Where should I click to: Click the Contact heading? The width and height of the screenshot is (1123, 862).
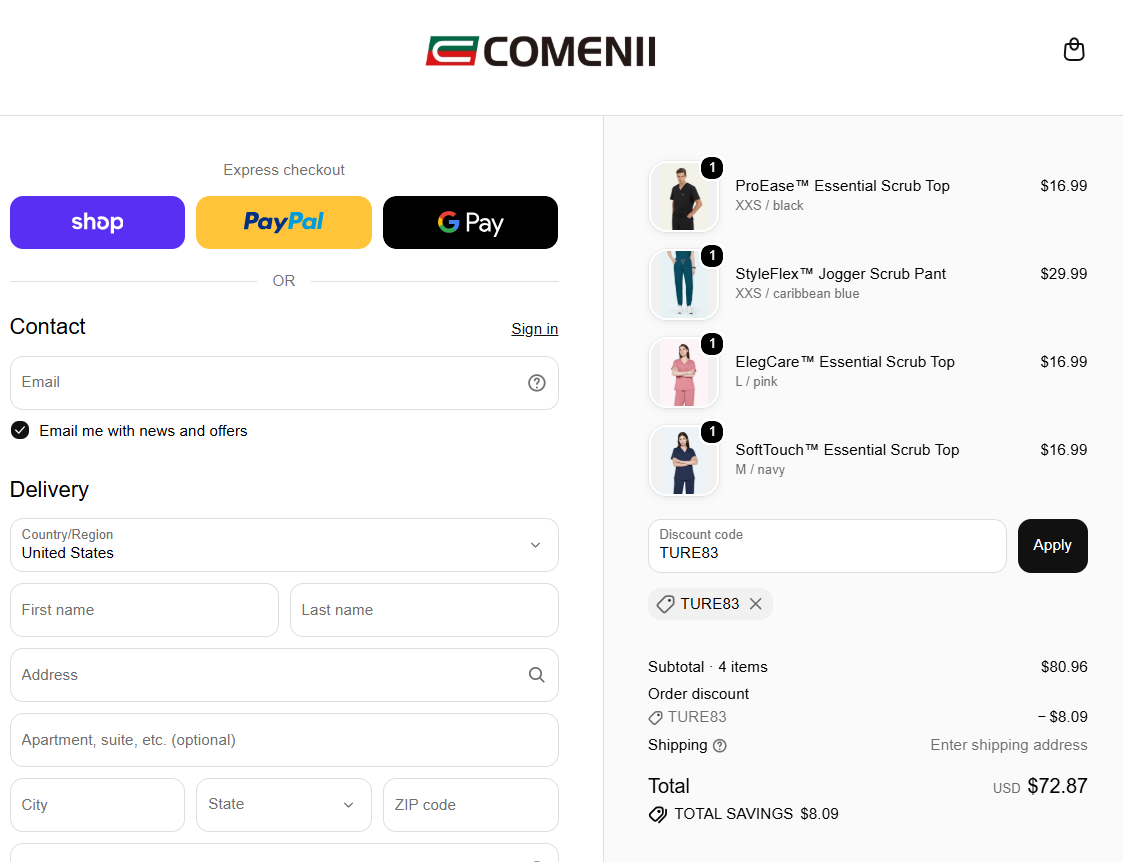(x=47, y=326)
